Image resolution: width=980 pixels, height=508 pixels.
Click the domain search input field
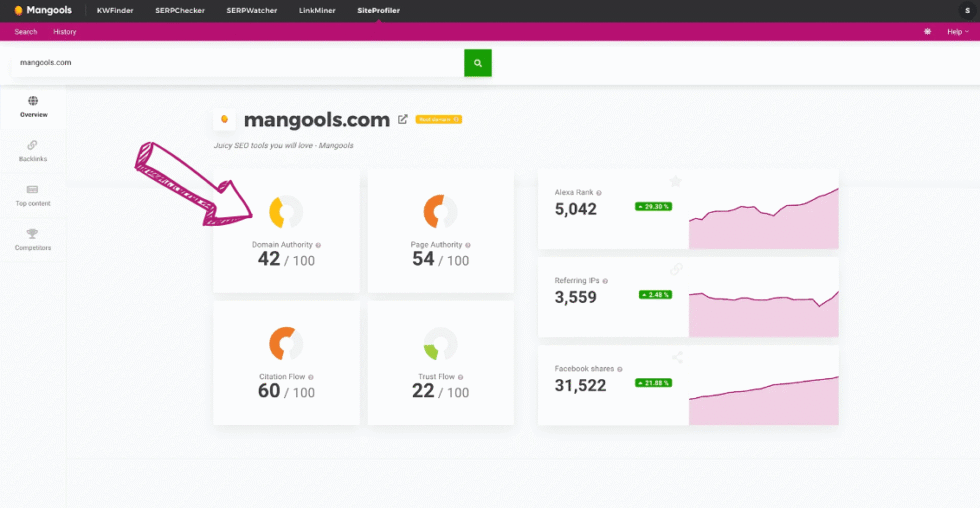coord(238,63)
